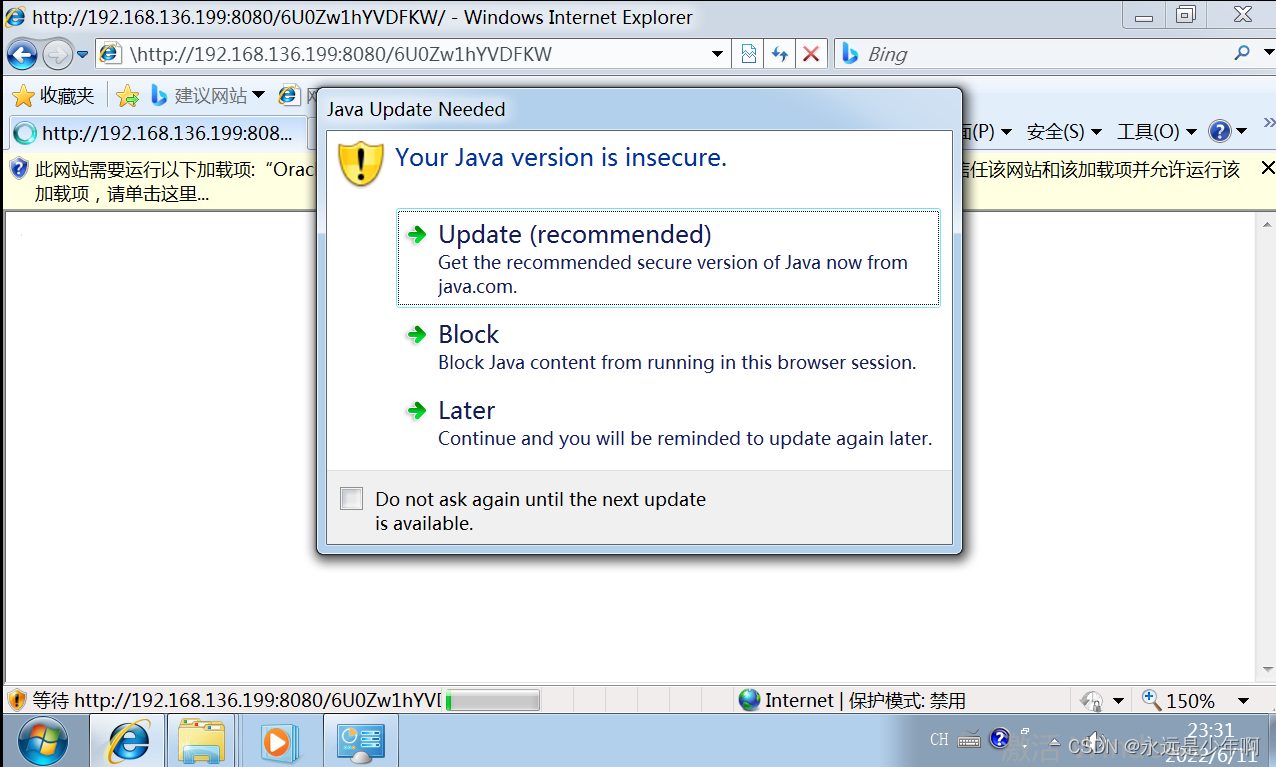Click the Internet zone globe icon
This screenshot has height=767, width=1276.
coord(749,700)
